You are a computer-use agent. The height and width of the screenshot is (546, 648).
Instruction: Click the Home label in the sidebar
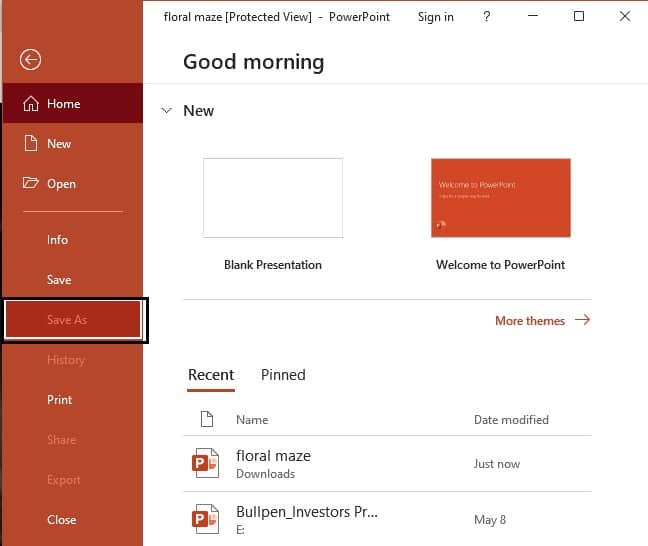tap(64, 104)
